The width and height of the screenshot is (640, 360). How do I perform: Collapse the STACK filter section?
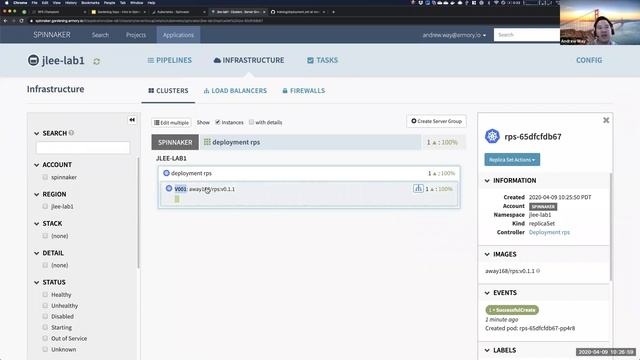click(x=37, y=224)
